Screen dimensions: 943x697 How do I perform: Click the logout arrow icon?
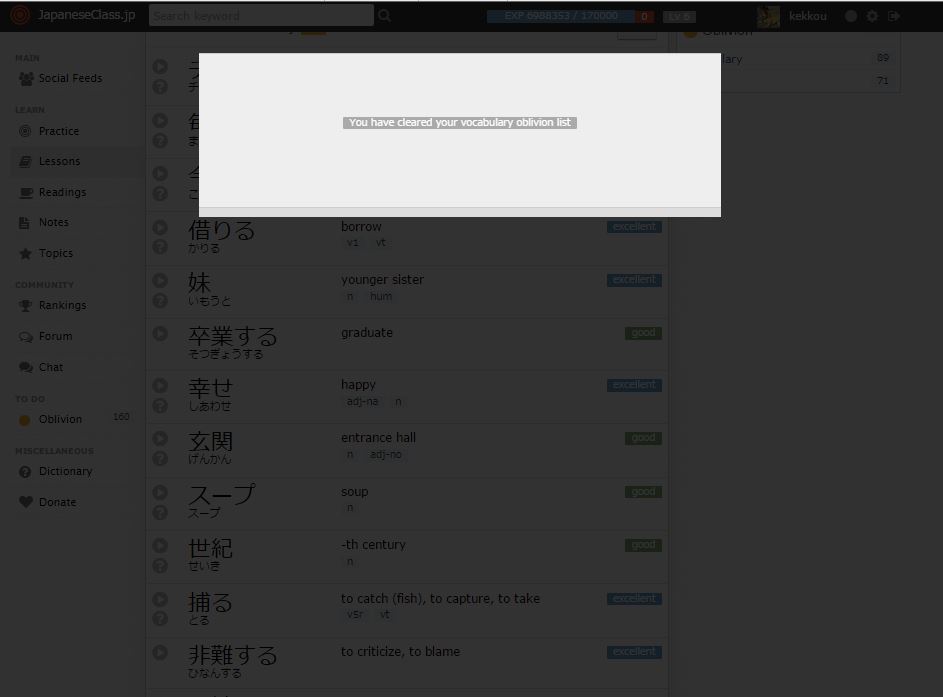894,16
